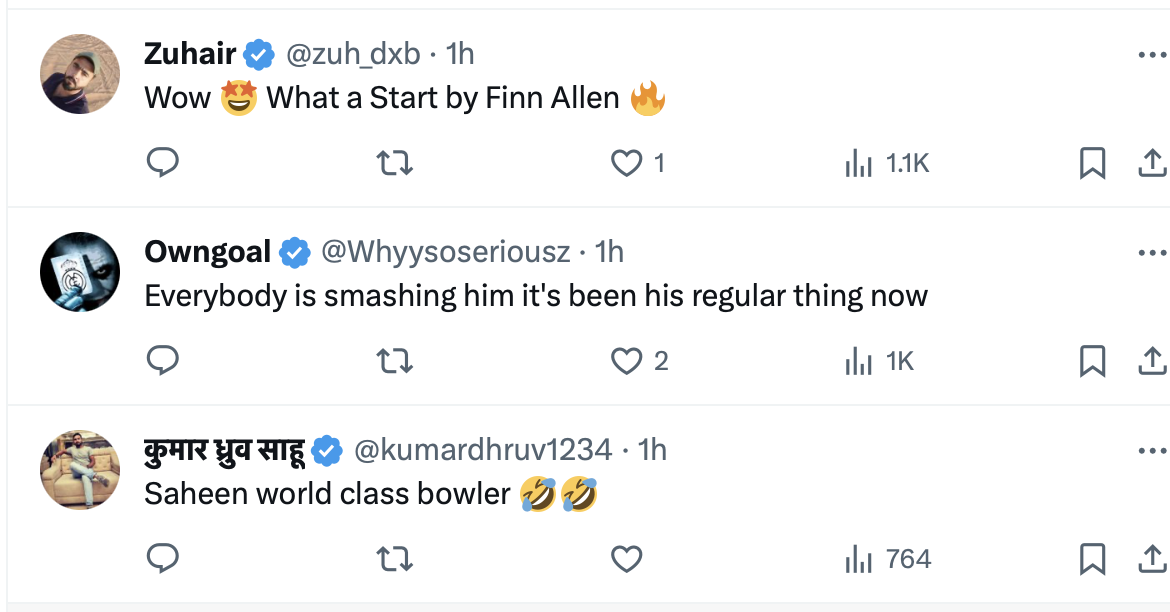This screenshot has height=612, width=1170.
Task: Open more options on Owngoal's tweet
Action: tap(1152, 253)
